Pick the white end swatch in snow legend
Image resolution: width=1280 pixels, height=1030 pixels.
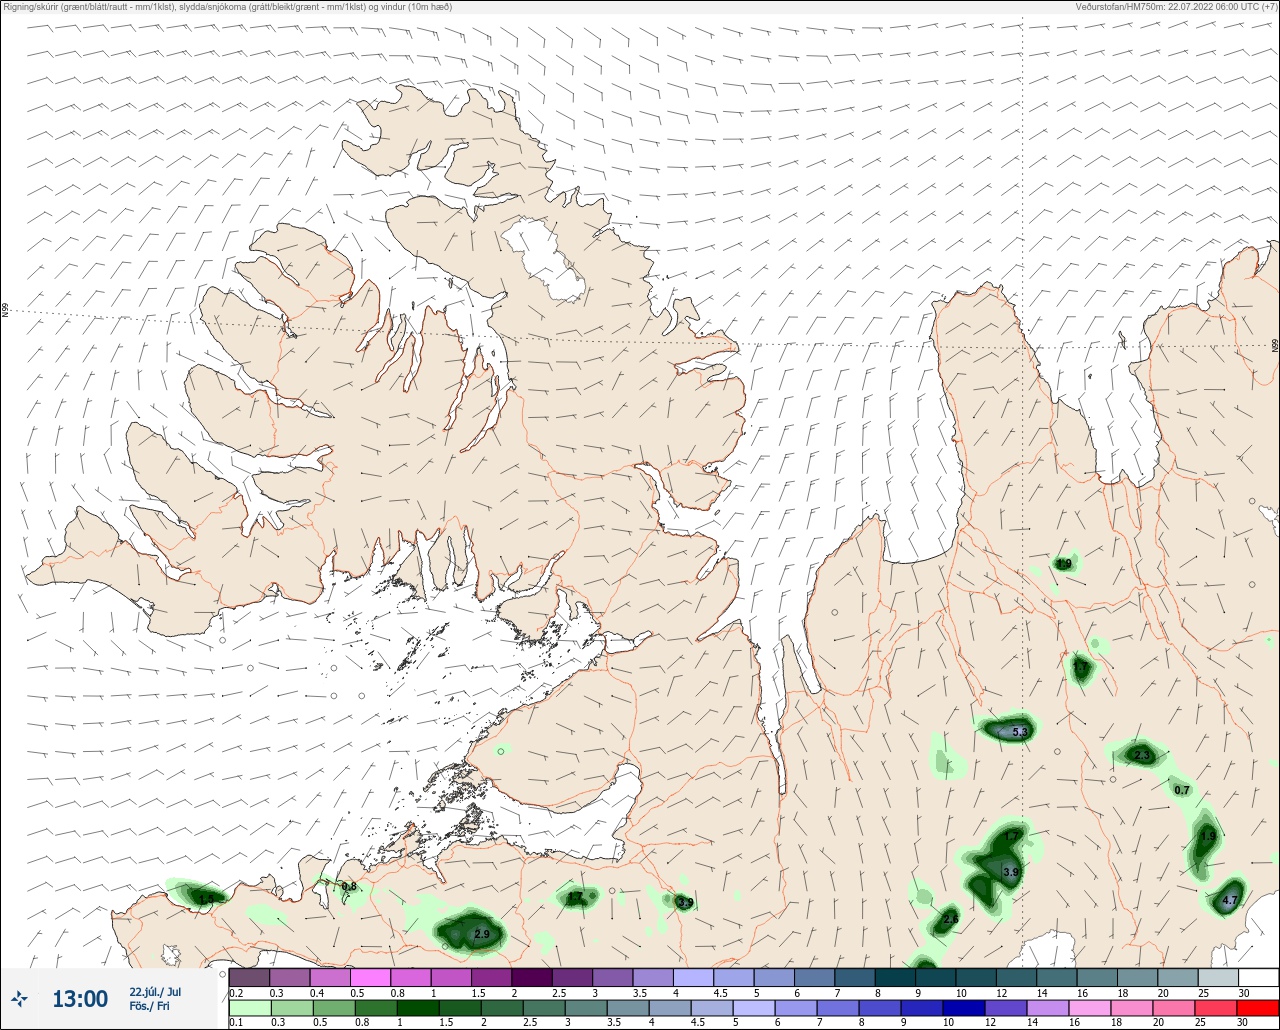point(1258,977)
